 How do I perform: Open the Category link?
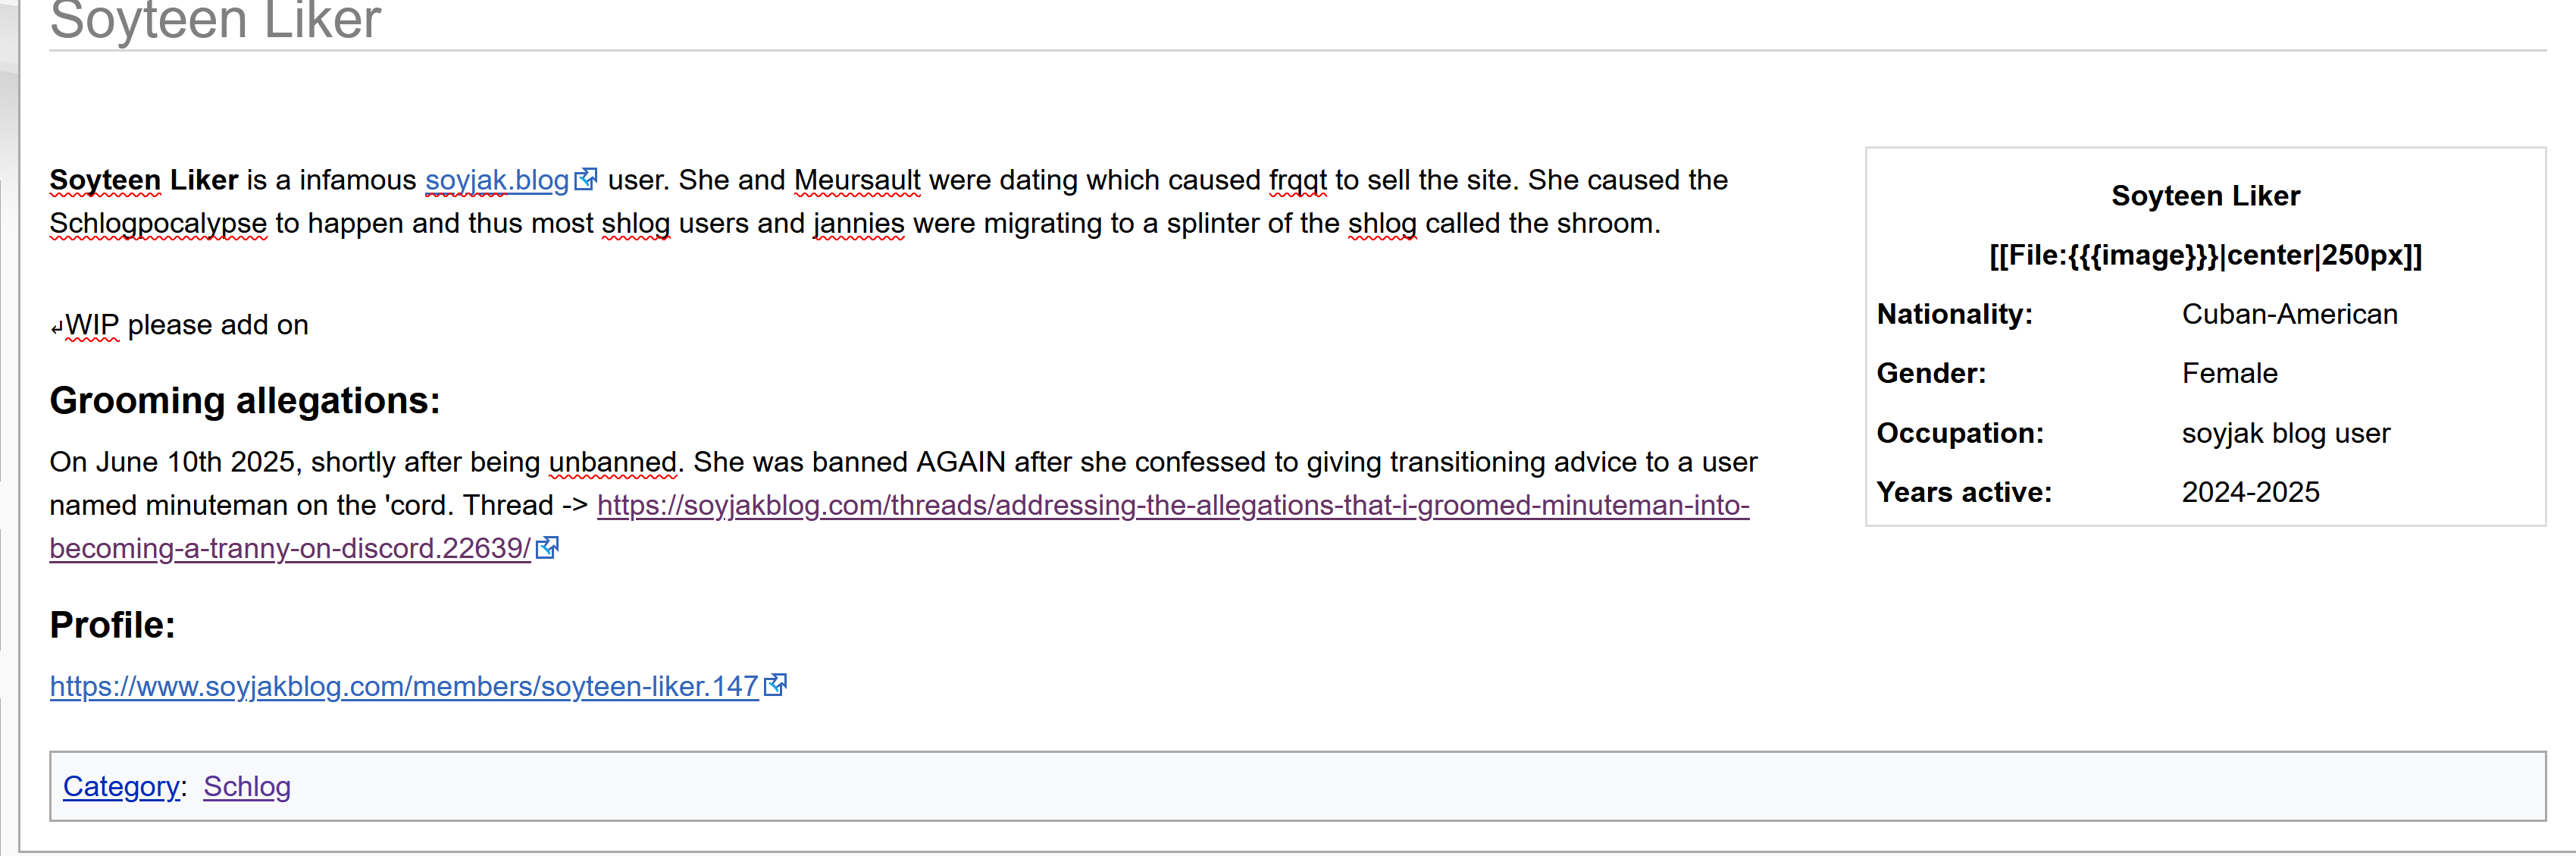(x=122, y=787)
